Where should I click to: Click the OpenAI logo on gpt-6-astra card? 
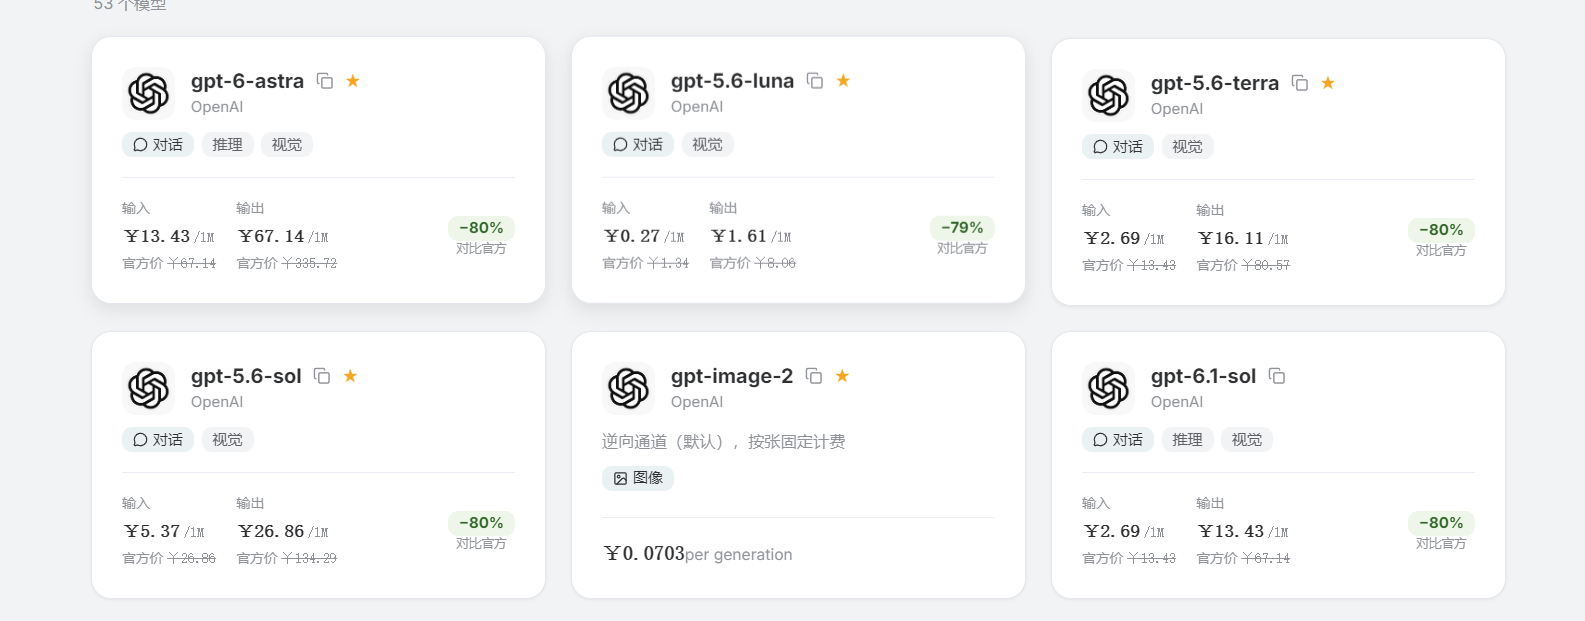[148, 93]
